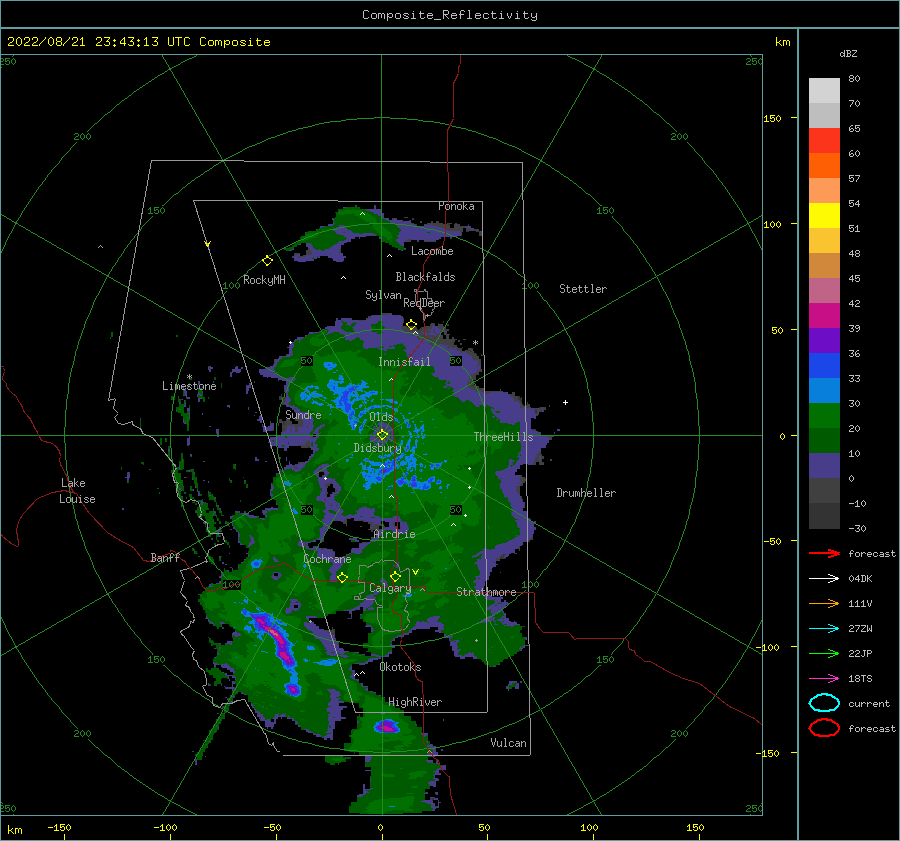900x841 pixels.
Task: Click the Limestone label on map
Action: click(189, 386)
